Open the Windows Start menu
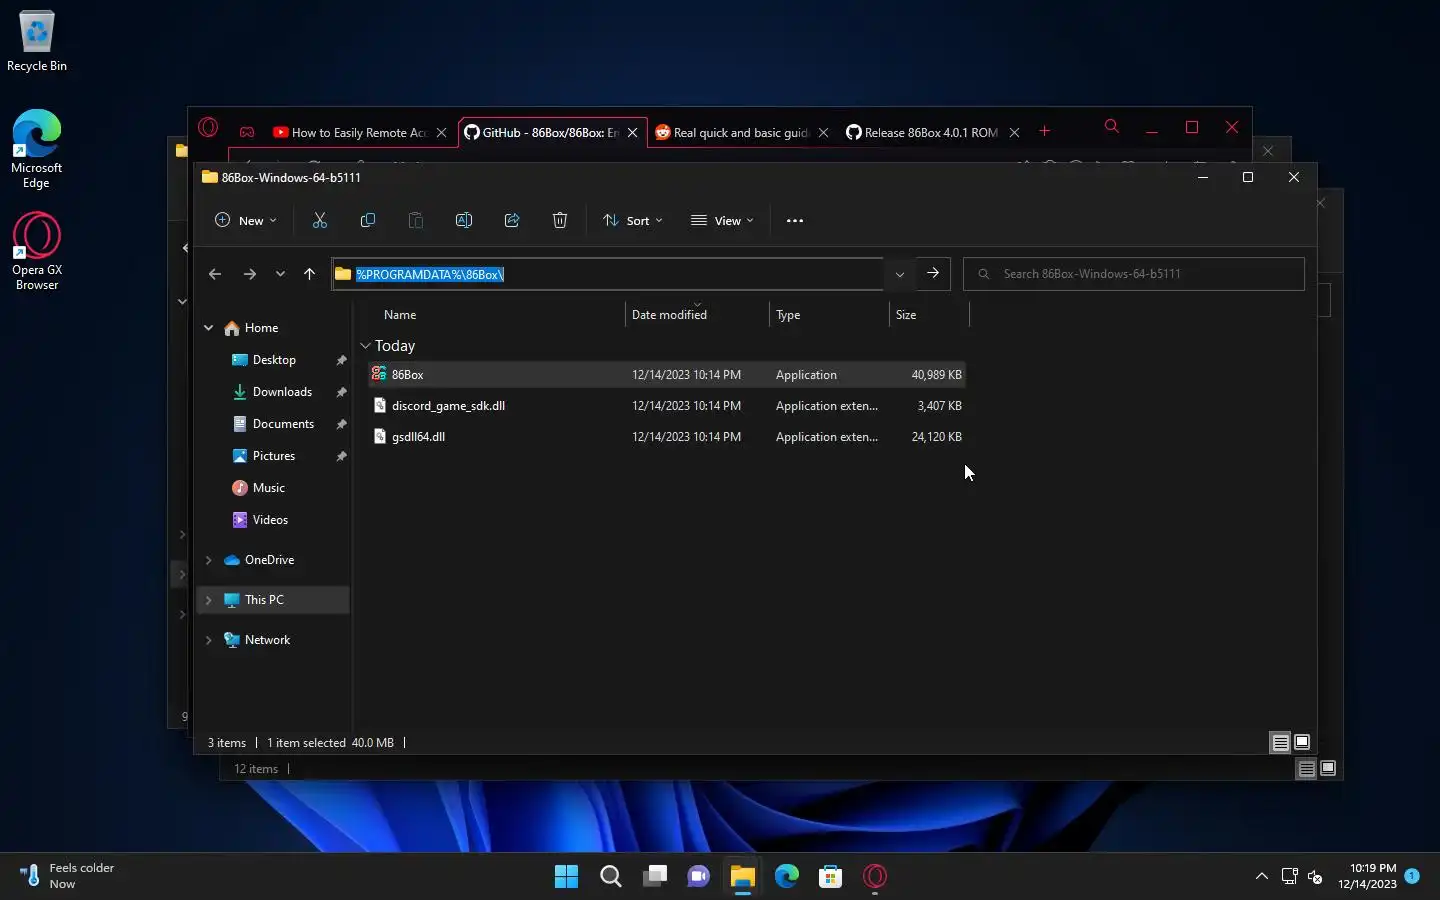The height and width of the screenshot is (900, 1440). click(x=566, y=876)
